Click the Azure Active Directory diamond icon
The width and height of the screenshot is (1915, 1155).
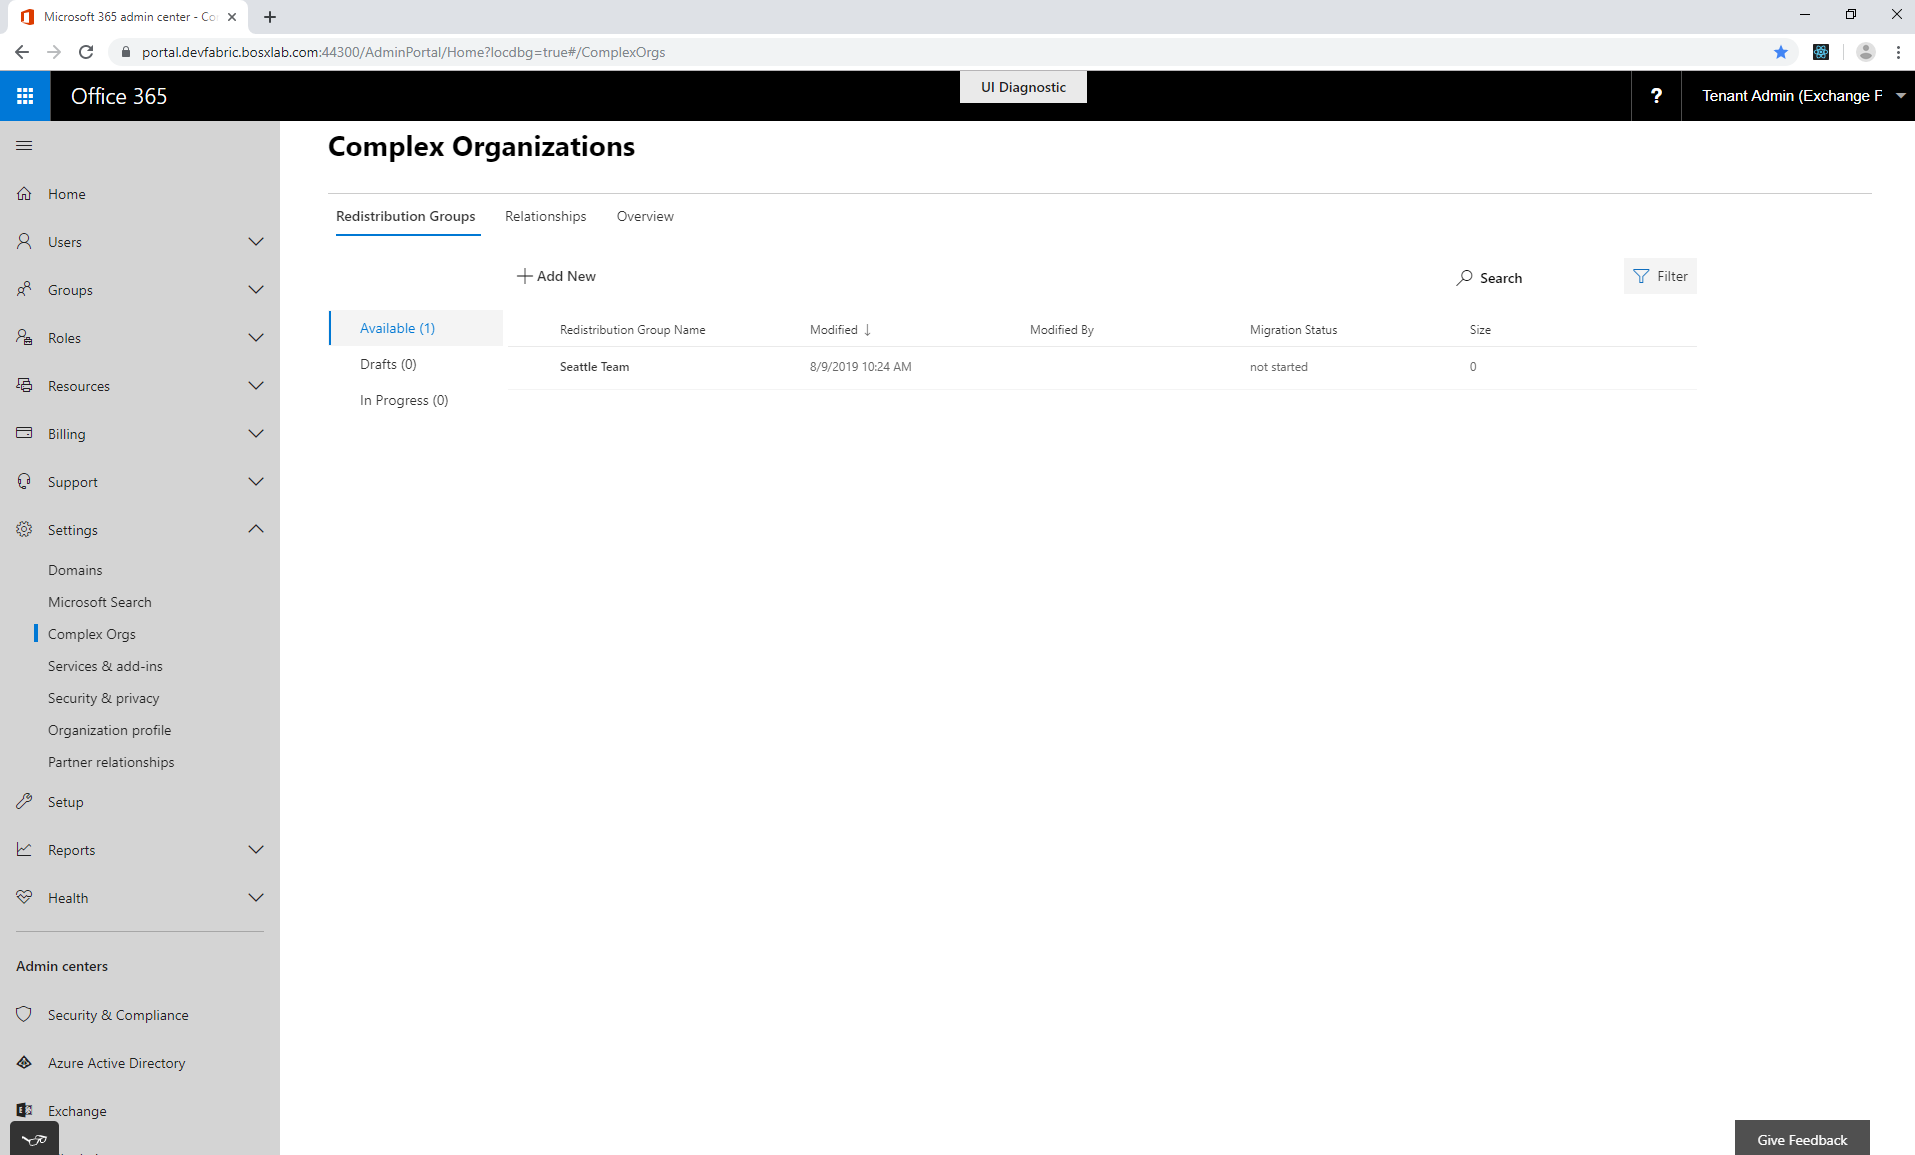tap(24, 1063)
